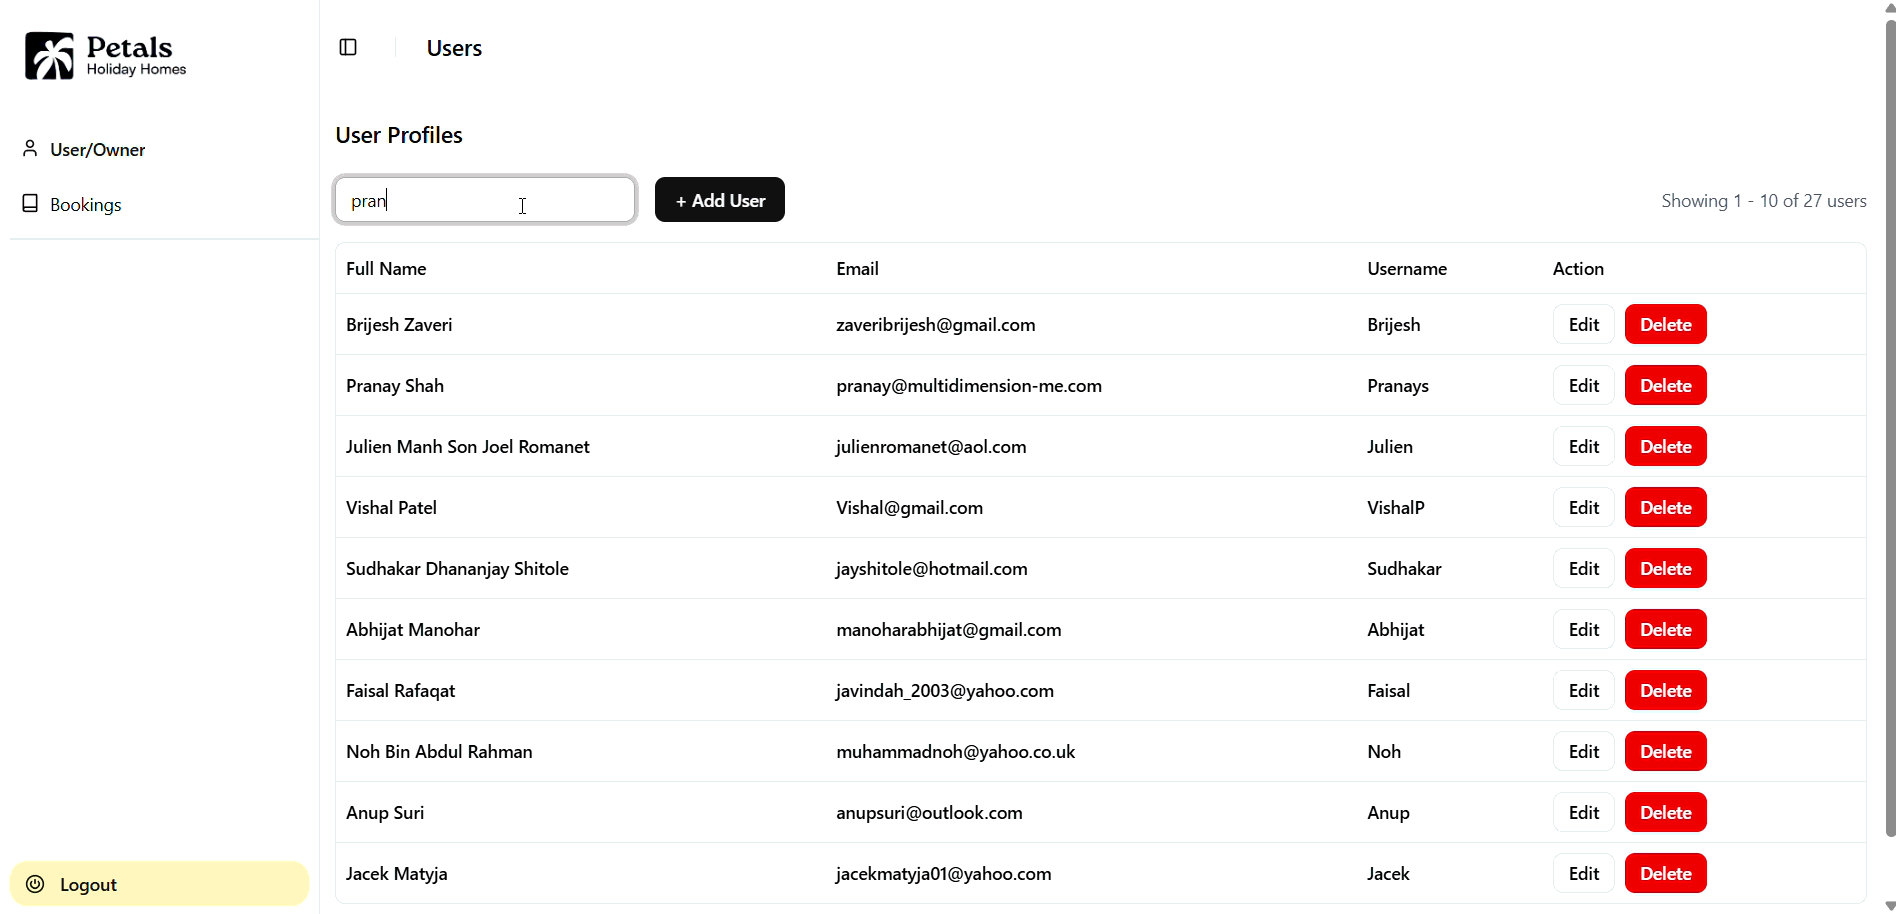Log out using the Logout button

(159, 884)
